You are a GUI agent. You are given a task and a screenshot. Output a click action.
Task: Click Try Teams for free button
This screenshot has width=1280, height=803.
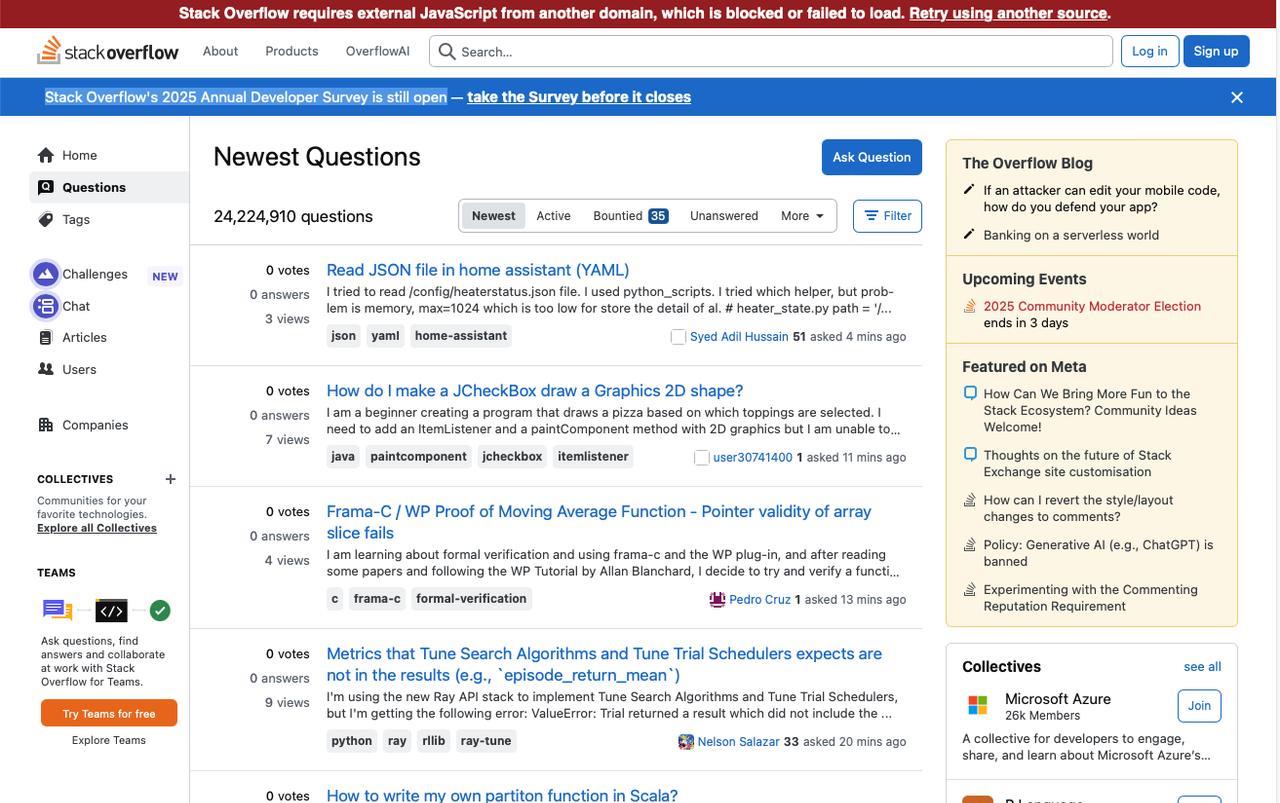click(109, 713)
